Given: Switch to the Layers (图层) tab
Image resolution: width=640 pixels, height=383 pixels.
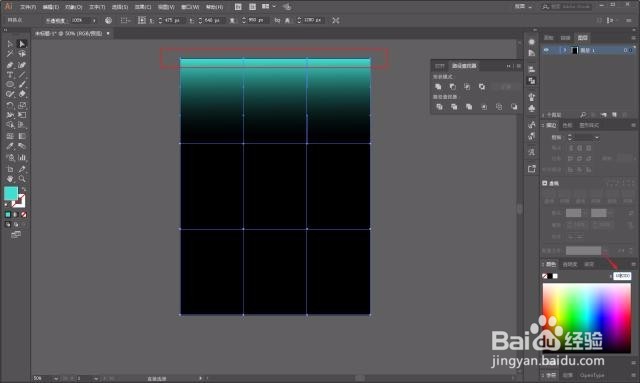Looking at the screenshot, I should 582,38.
